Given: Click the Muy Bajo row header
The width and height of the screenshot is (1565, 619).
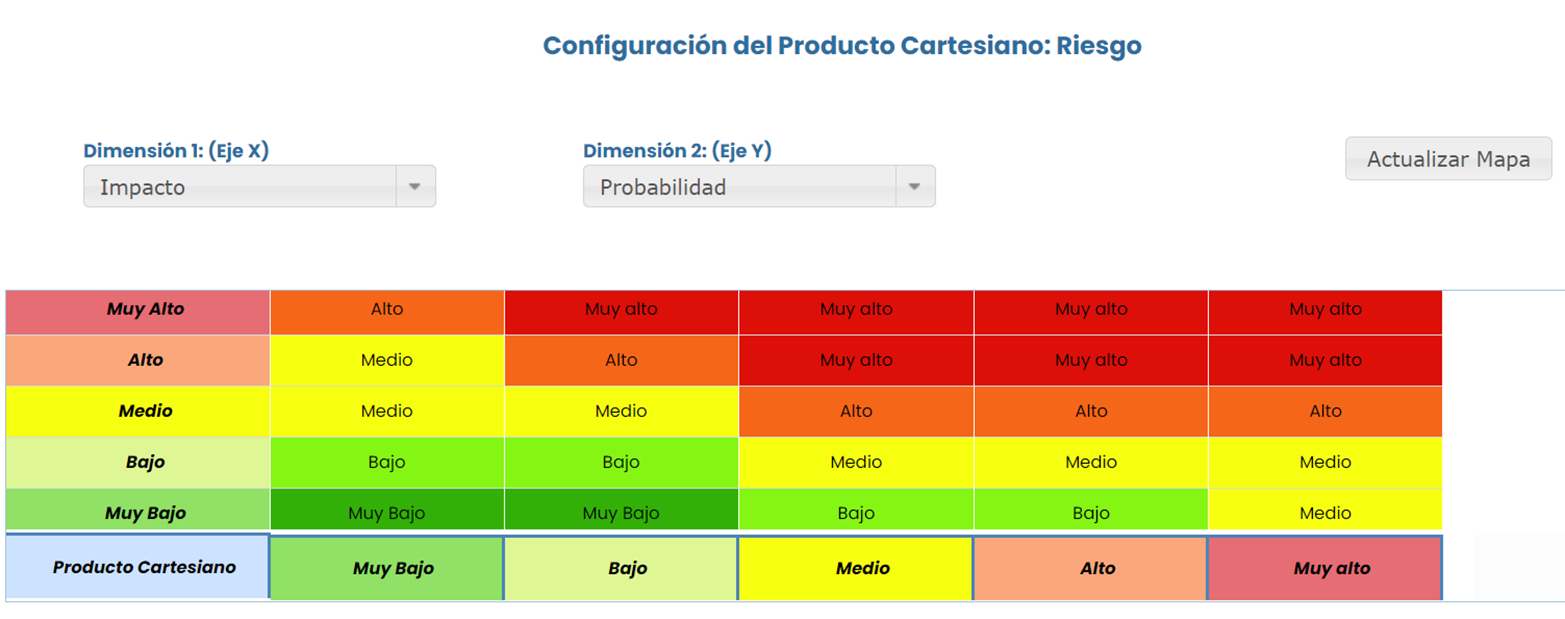Looking at the screenshot, I should click(138, 513).
